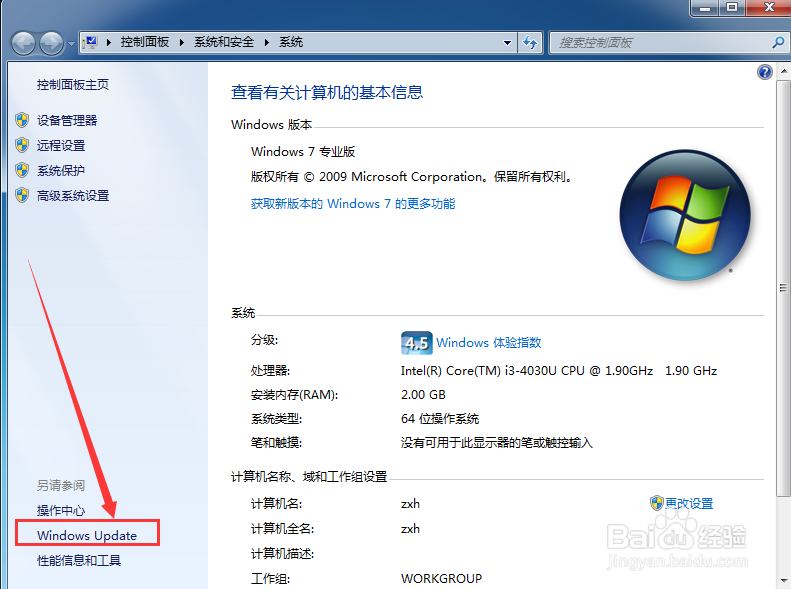Select 系统 breadcrumb in address bar
The height and width of the screenshot is (589, 791).
[291, 42]
